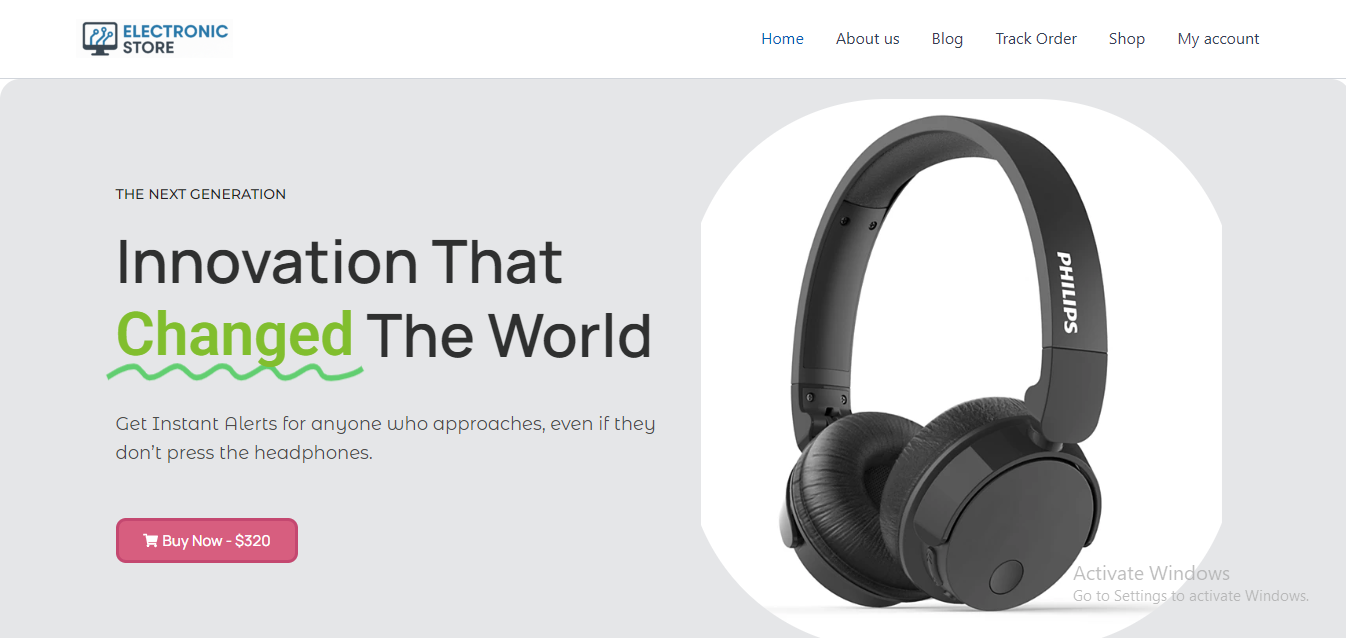Open the Shop page
This screenshot has height=638, width=1346.
click(x=1127, y=39)
